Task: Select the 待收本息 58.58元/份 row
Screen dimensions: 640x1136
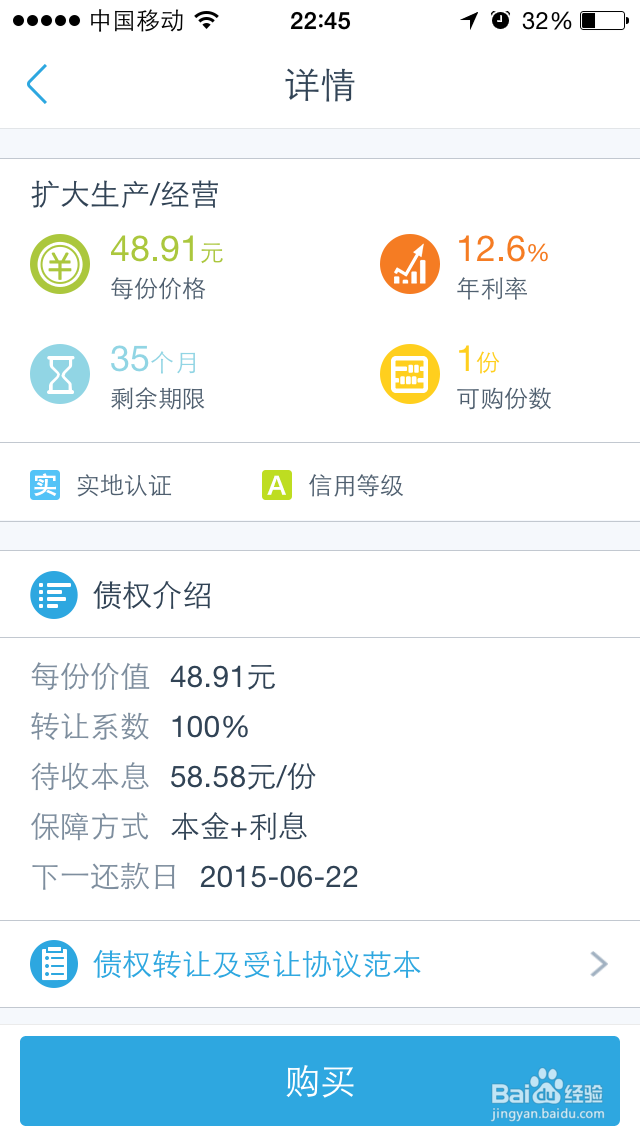Action: [x=174, y=777]
